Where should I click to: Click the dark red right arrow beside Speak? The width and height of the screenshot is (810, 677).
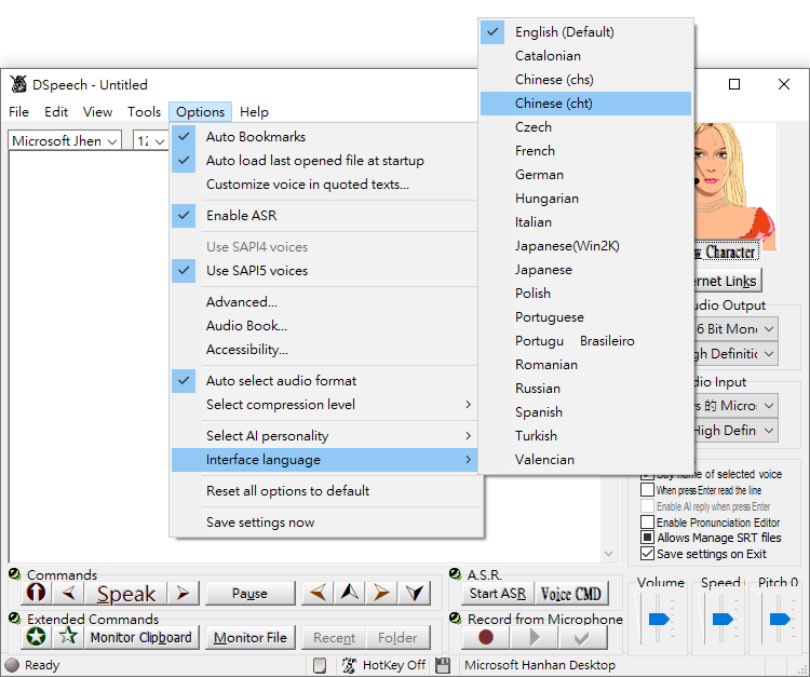pyautogui.click(x=183, y=593)
